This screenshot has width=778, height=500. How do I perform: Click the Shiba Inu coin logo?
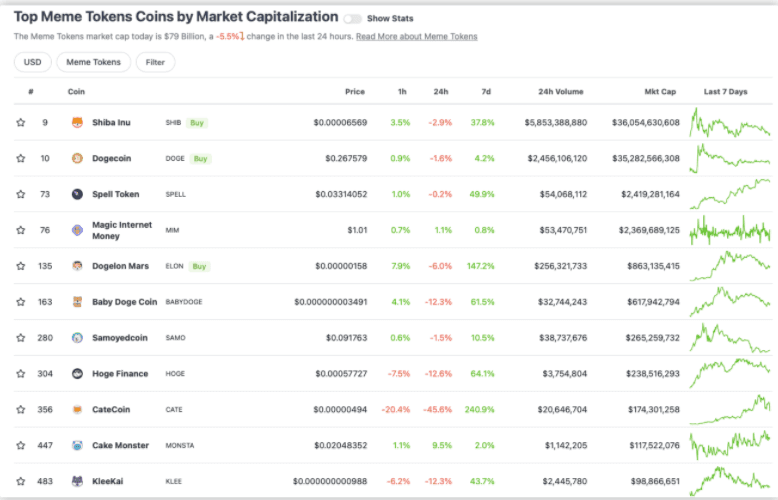click(77, 123)
